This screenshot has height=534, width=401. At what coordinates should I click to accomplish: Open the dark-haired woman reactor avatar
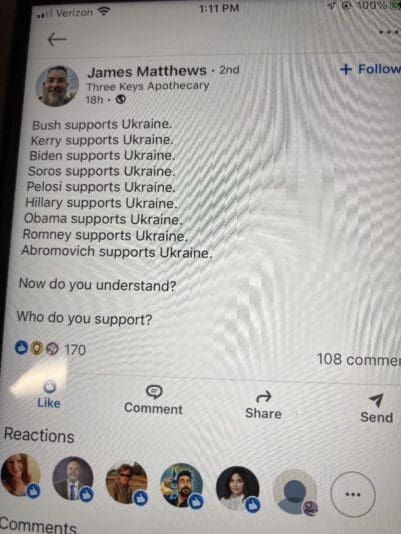click(237, 488)
